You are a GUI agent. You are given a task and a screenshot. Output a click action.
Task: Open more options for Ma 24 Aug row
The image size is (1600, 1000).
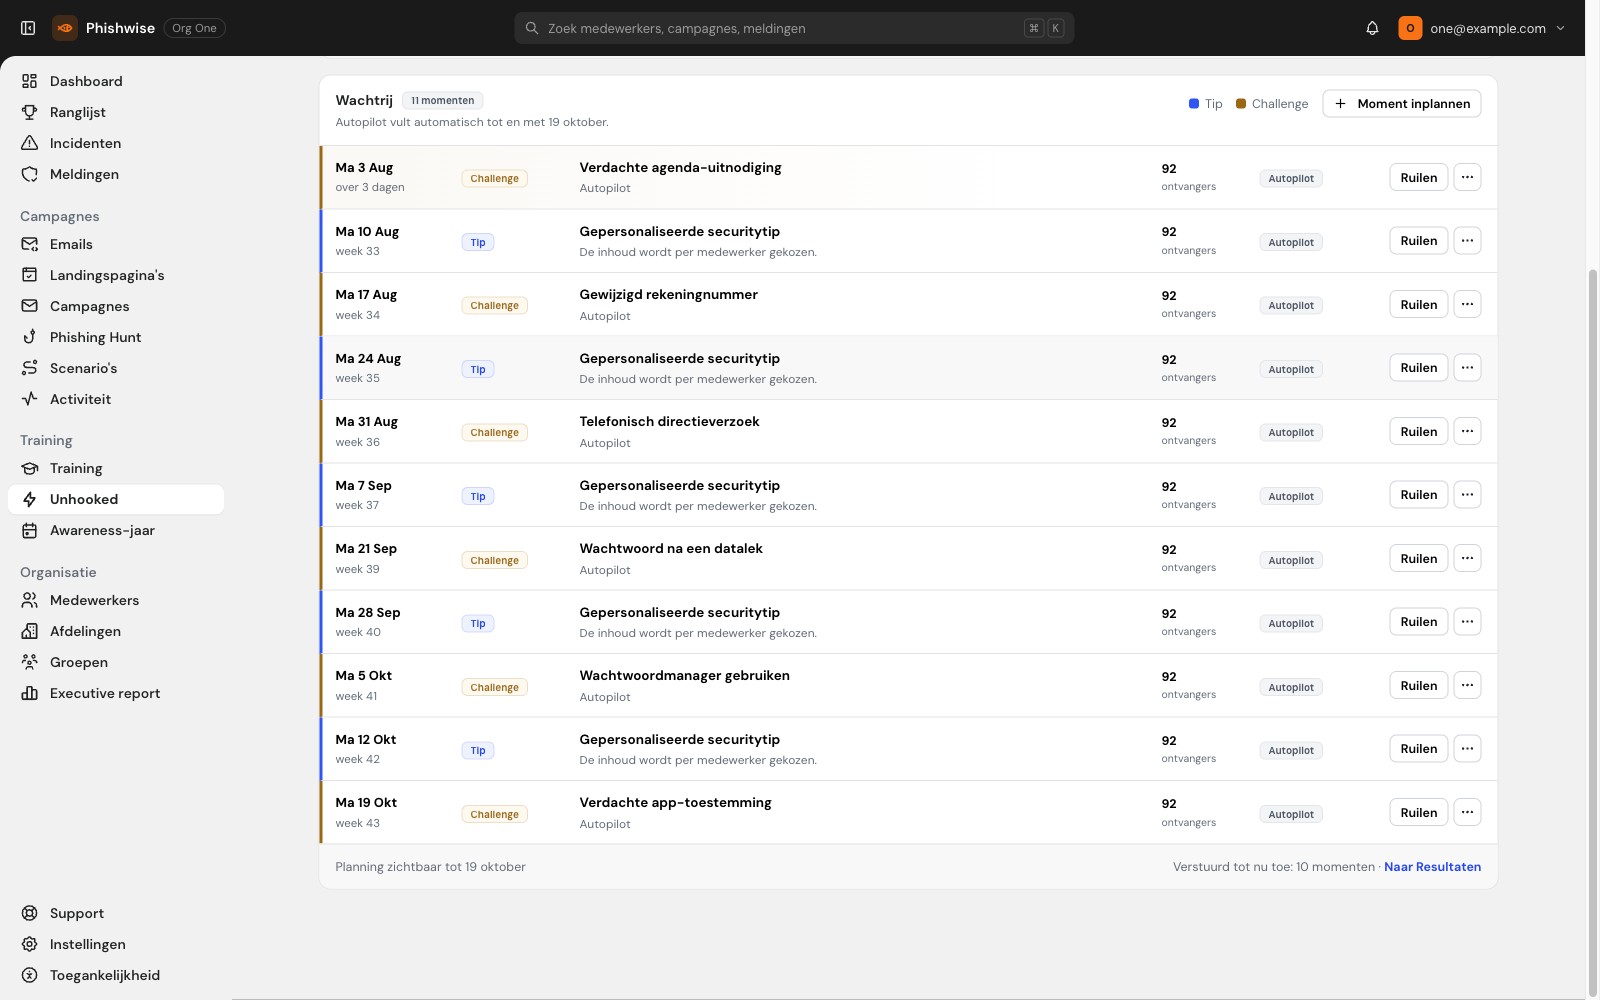[1467, 367]
